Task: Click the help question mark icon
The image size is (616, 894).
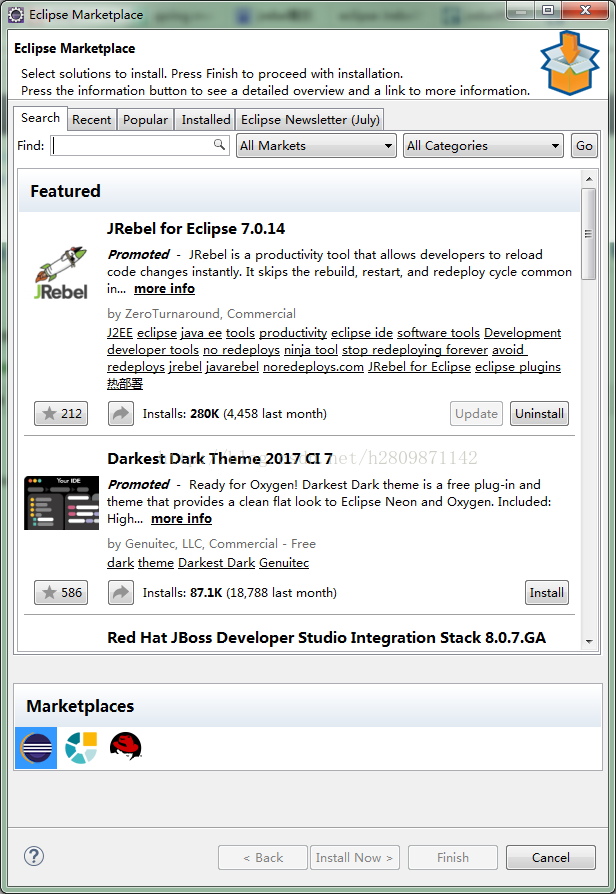Action: [34, 856]
